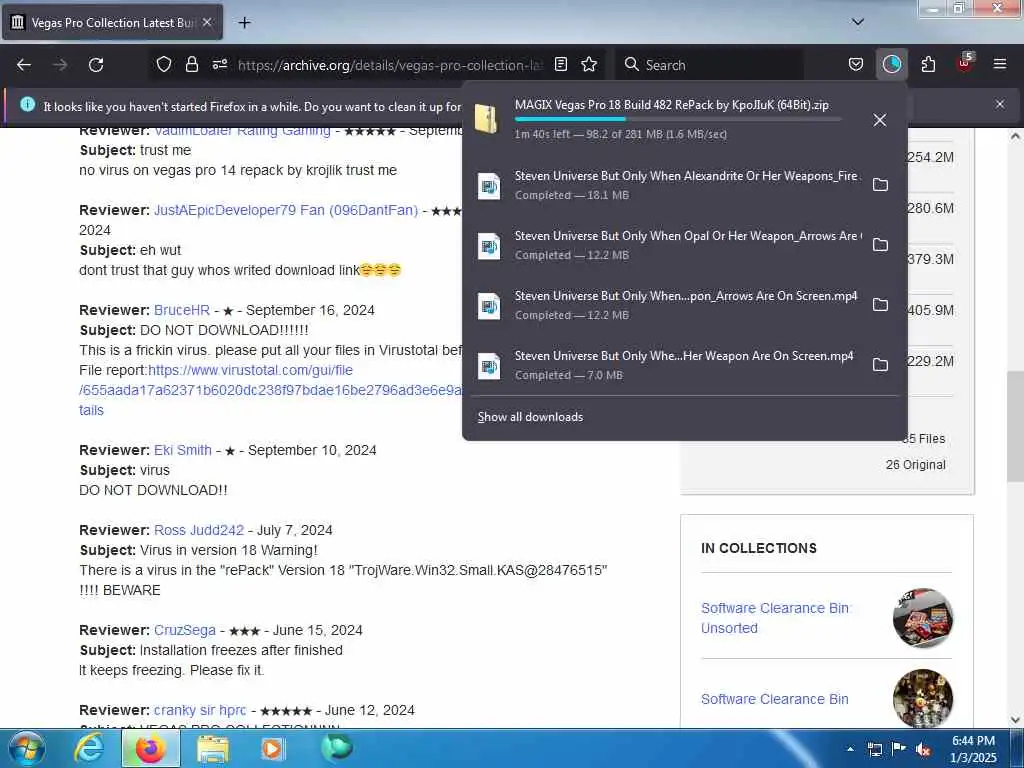Open Software Clearance Bin collection link
Image resolution: width=1024 pixels, height=768 pixels.
click(775, 699)
